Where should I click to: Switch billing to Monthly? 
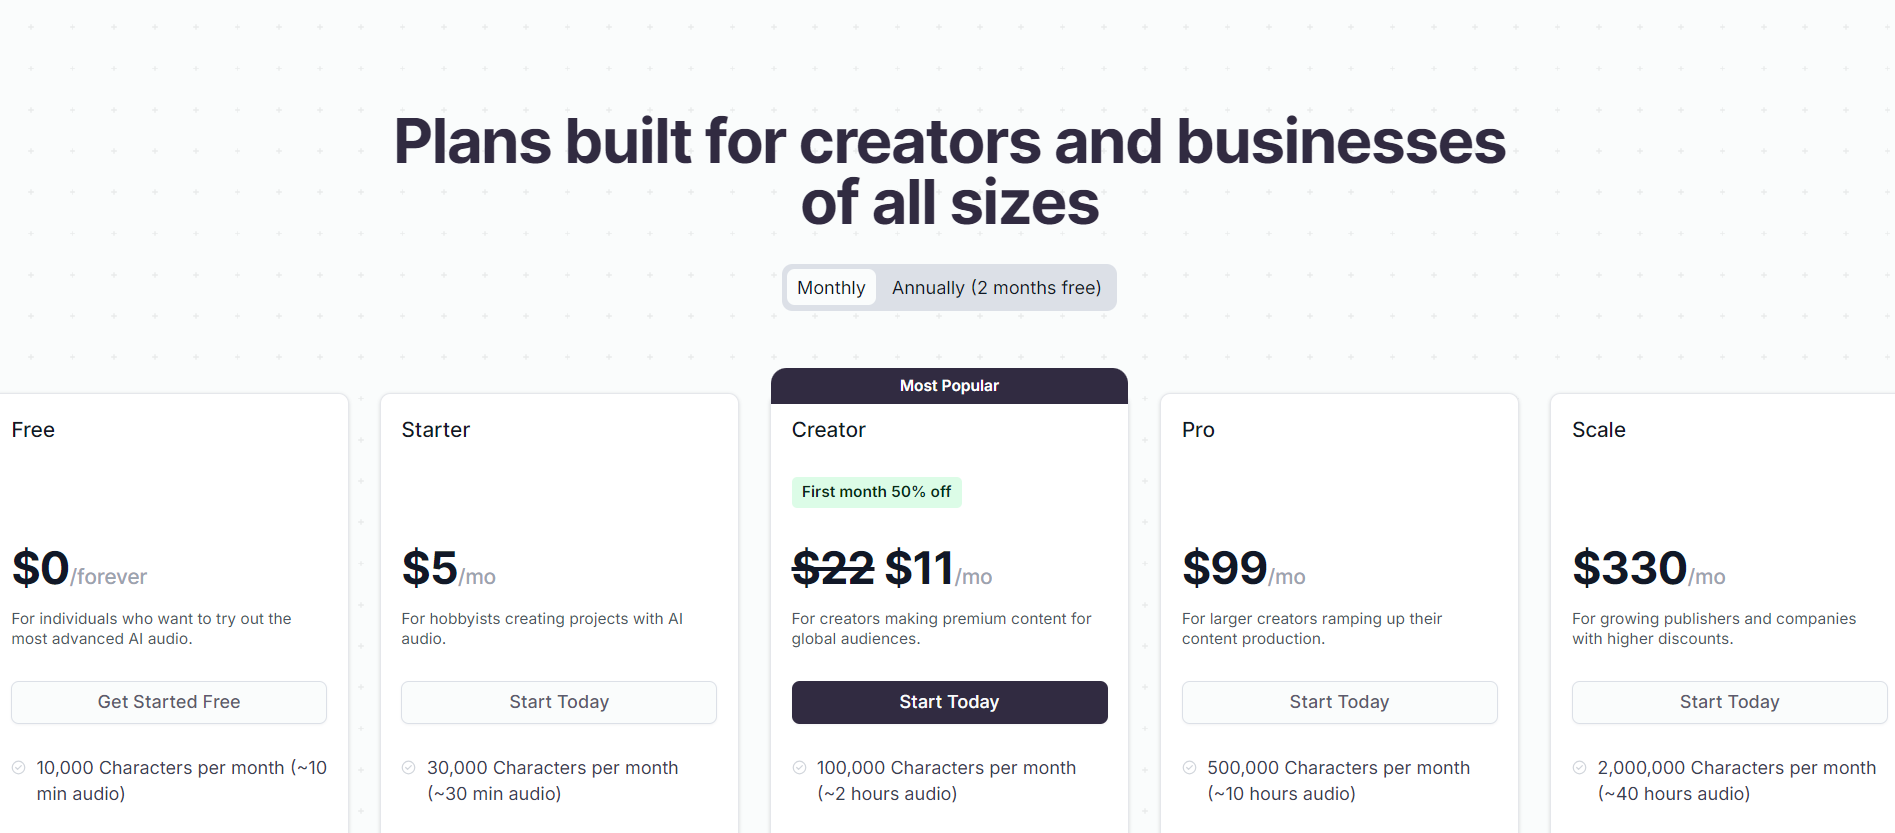pyautogui.click(x=831, y=288)
